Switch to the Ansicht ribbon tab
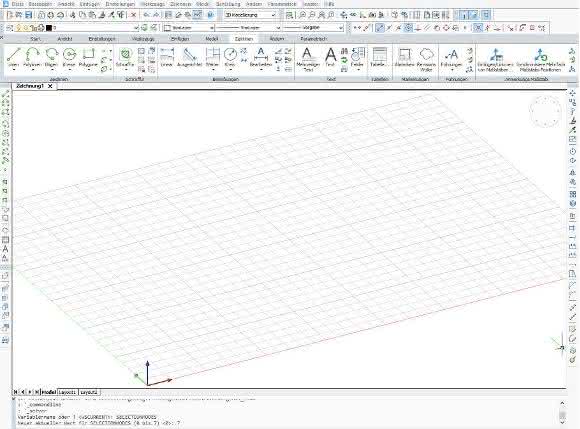The height and width of the screenshot is (429, 580). [x=65, y=39]
